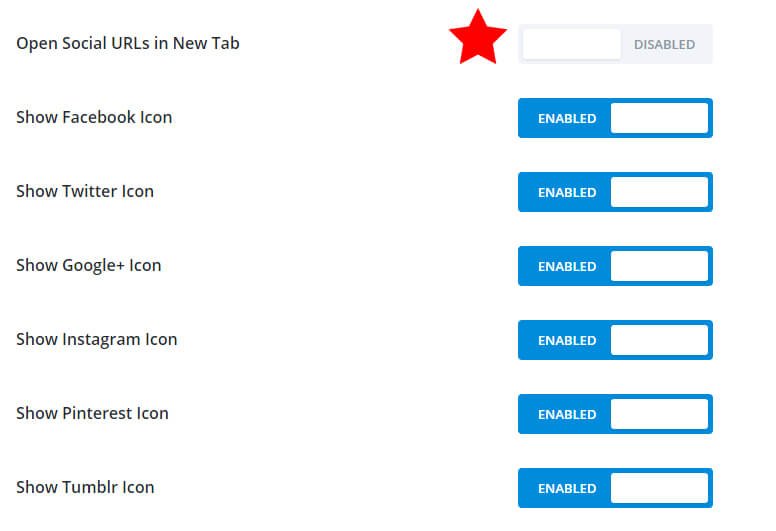This screenshot has height=531, width=776.
Task: Click the white handle of the Tumblr toggle
Action: click(659, 488)
